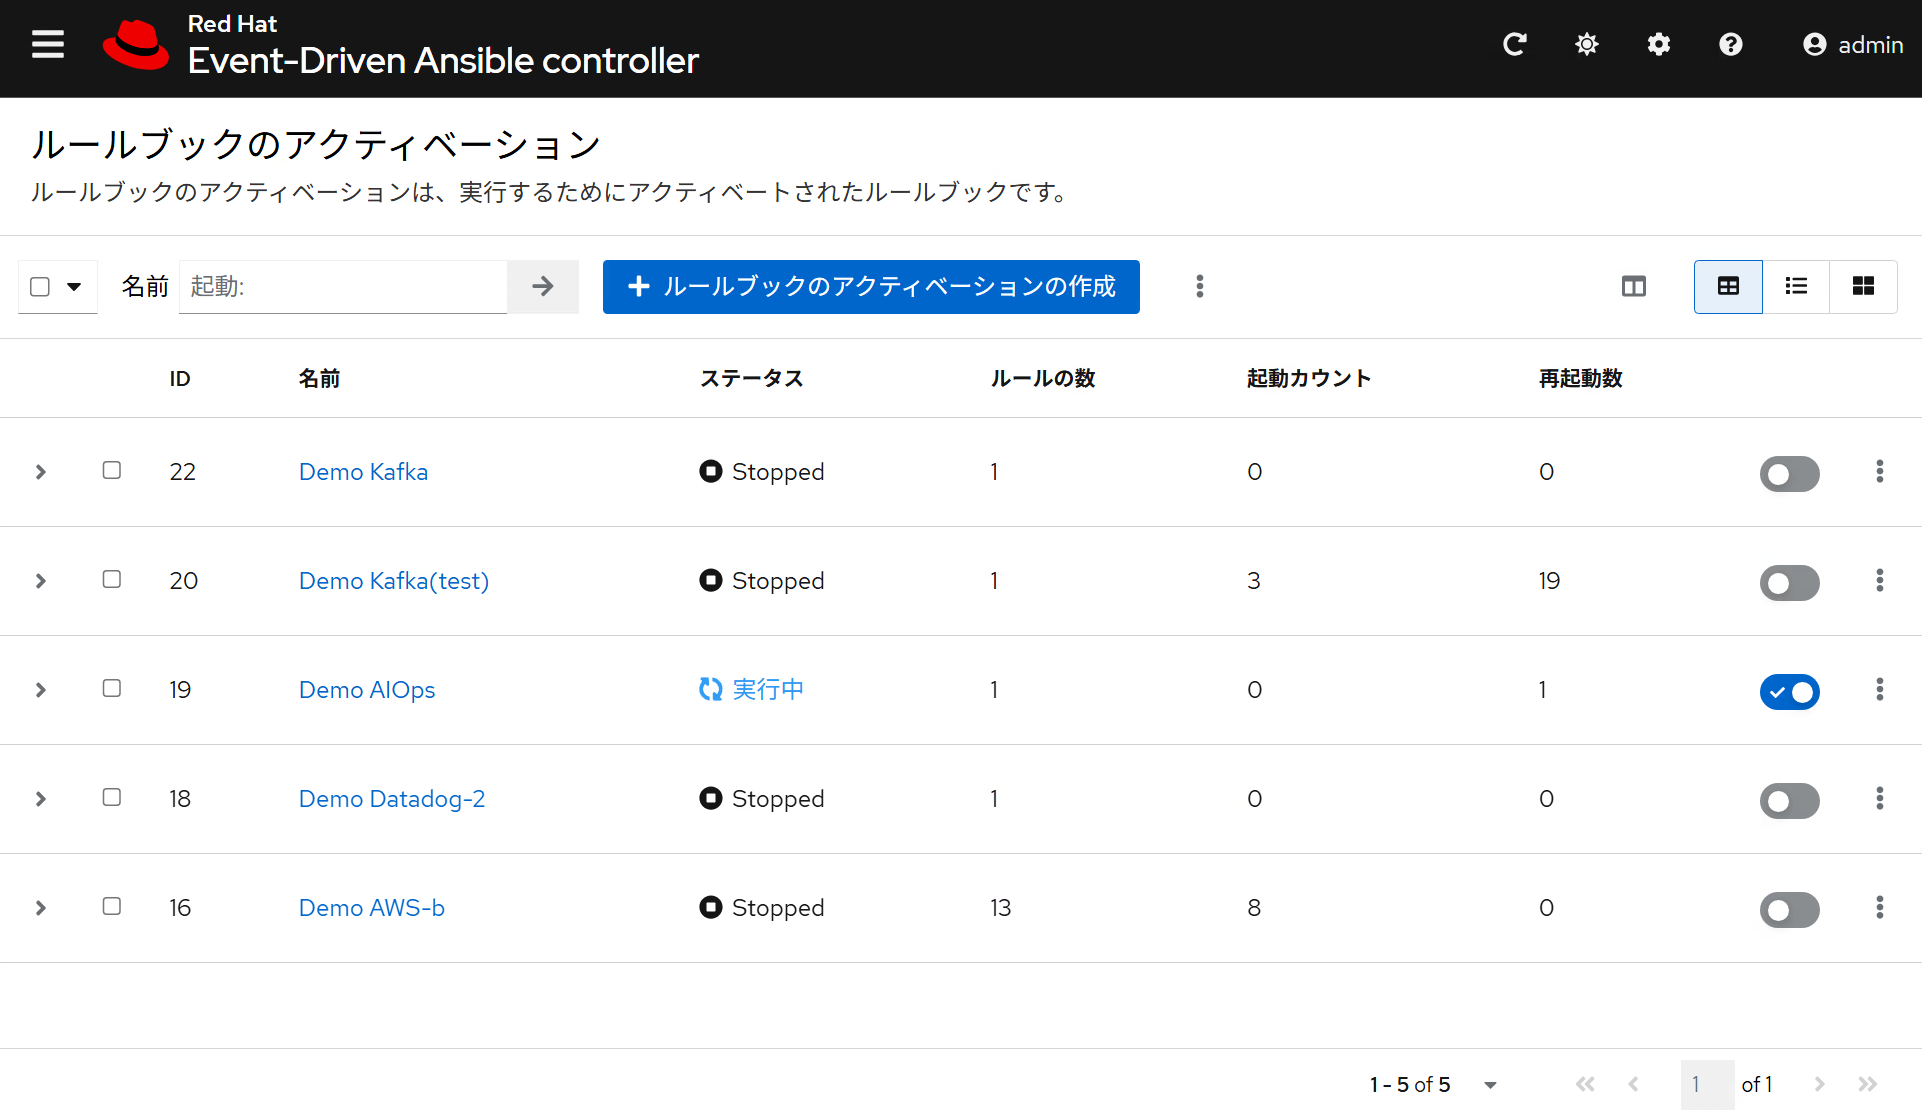Viewport: 1922px width, 1116px height.
Task: Open the admin user menu
Action: [x=1852, y=45]
